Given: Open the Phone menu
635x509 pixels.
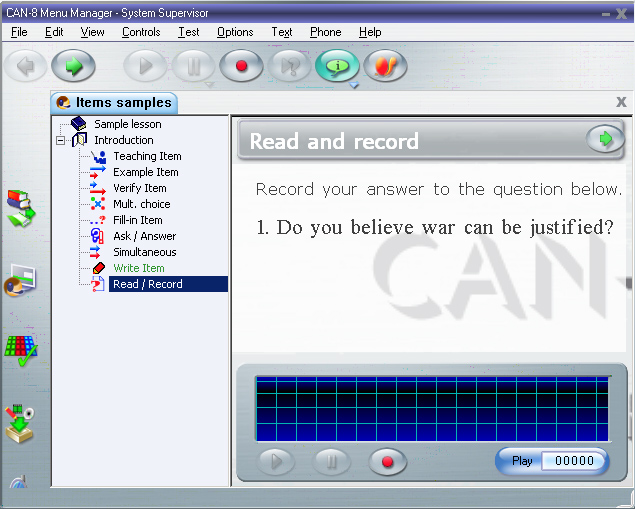Looking at the screenshot, I should point(326,32).
